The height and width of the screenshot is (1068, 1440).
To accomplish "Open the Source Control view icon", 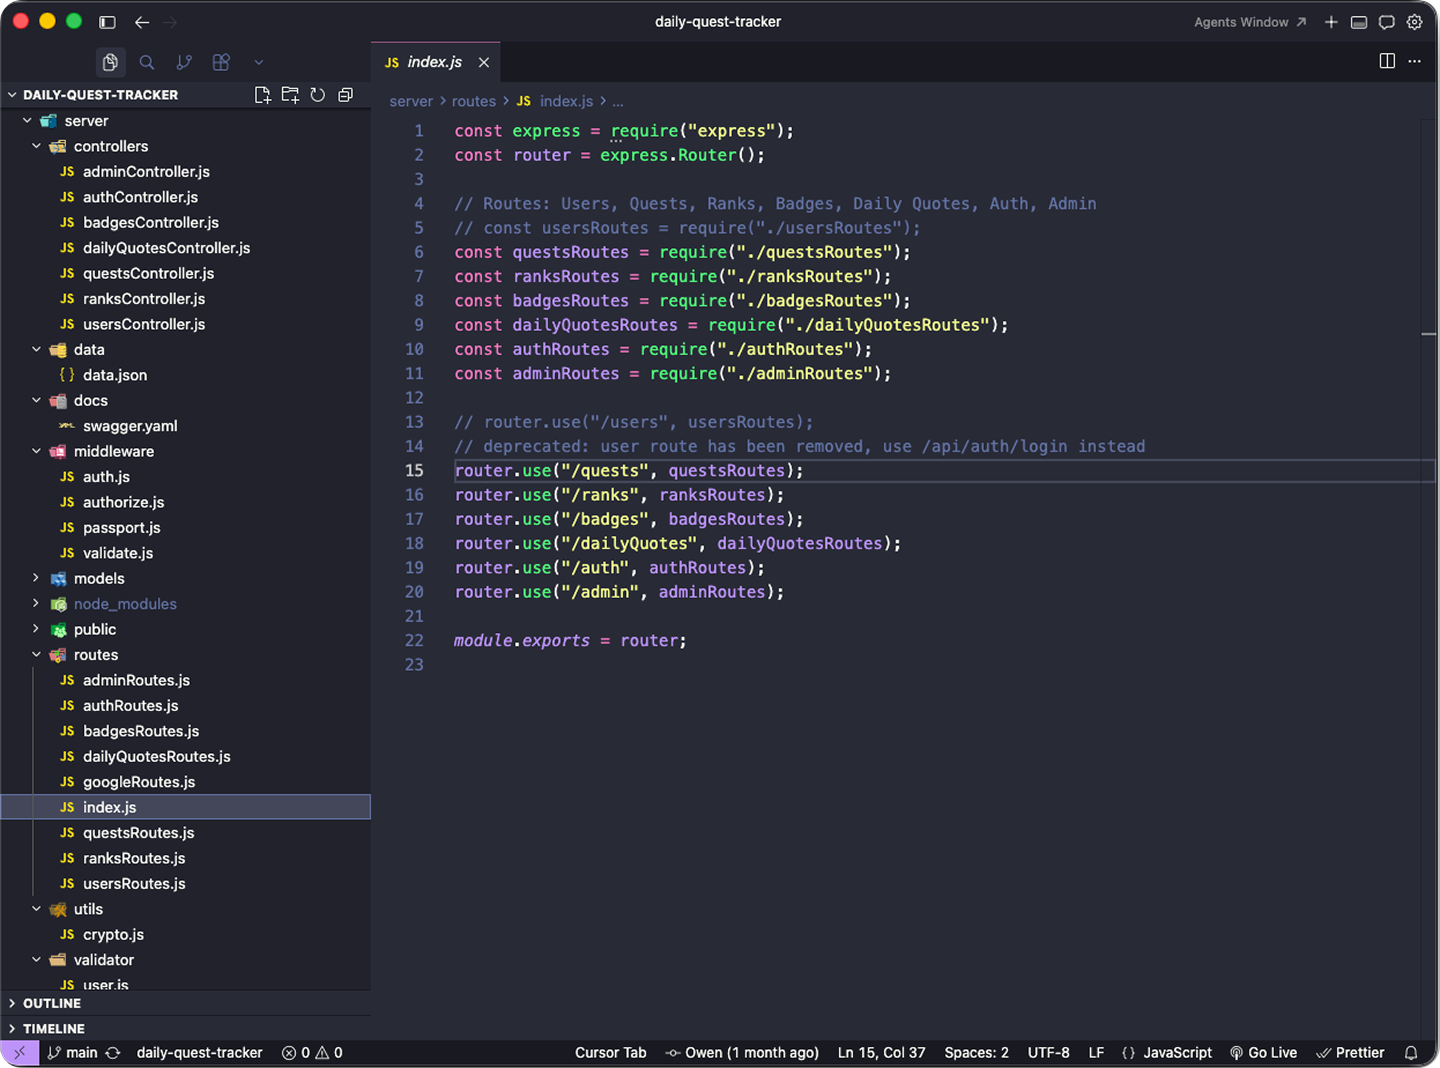I will [184, 62].
